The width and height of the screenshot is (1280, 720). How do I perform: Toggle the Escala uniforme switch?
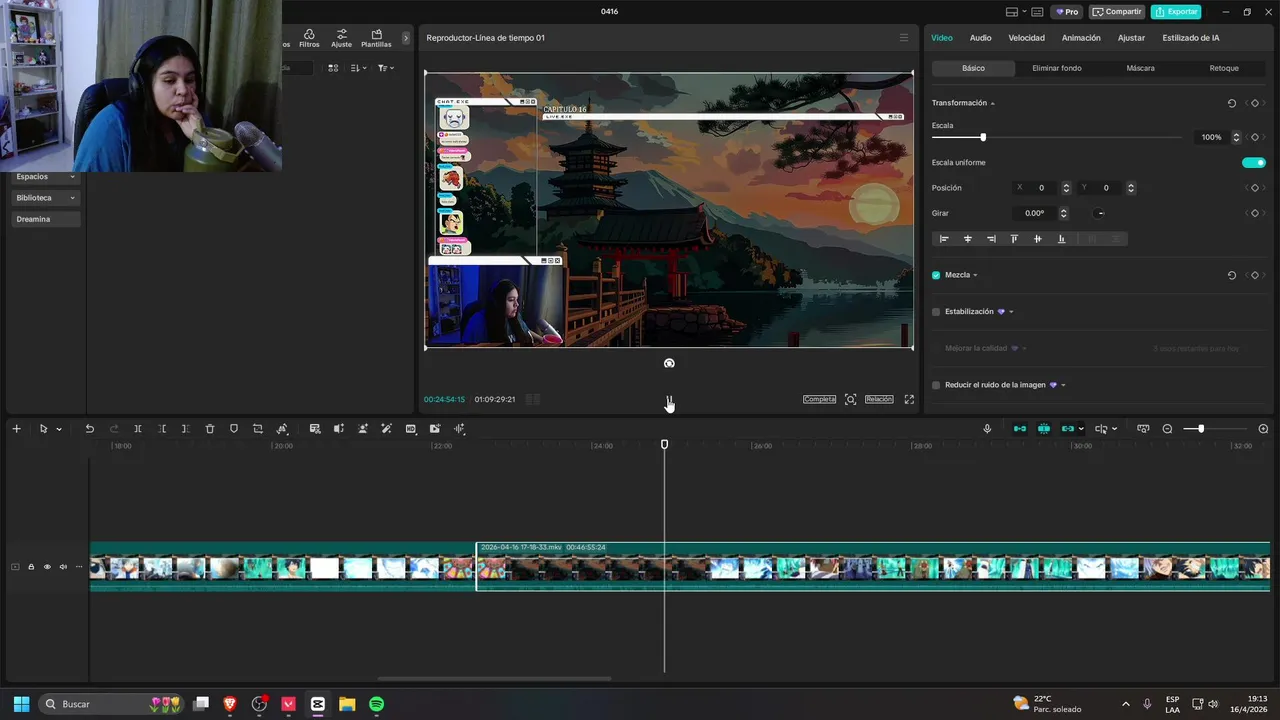1253,162
